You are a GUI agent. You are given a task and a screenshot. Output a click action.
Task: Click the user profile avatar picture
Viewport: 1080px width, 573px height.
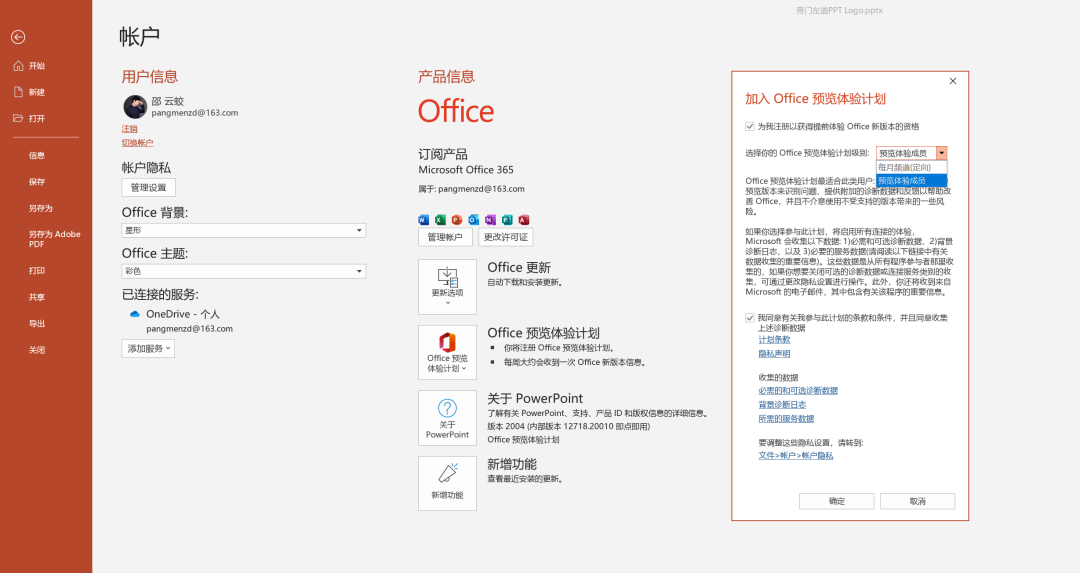135,107
